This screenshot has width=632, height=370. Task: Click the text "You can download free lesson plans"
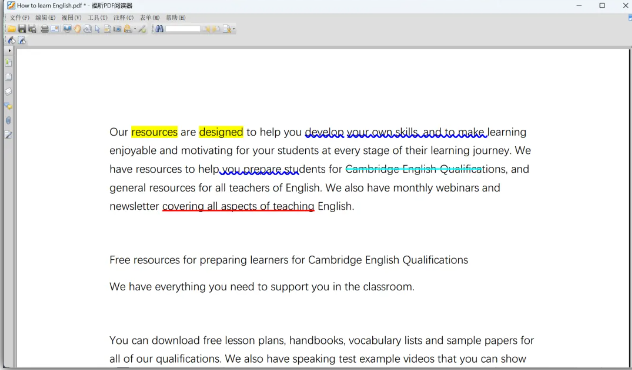click(197, 340)
